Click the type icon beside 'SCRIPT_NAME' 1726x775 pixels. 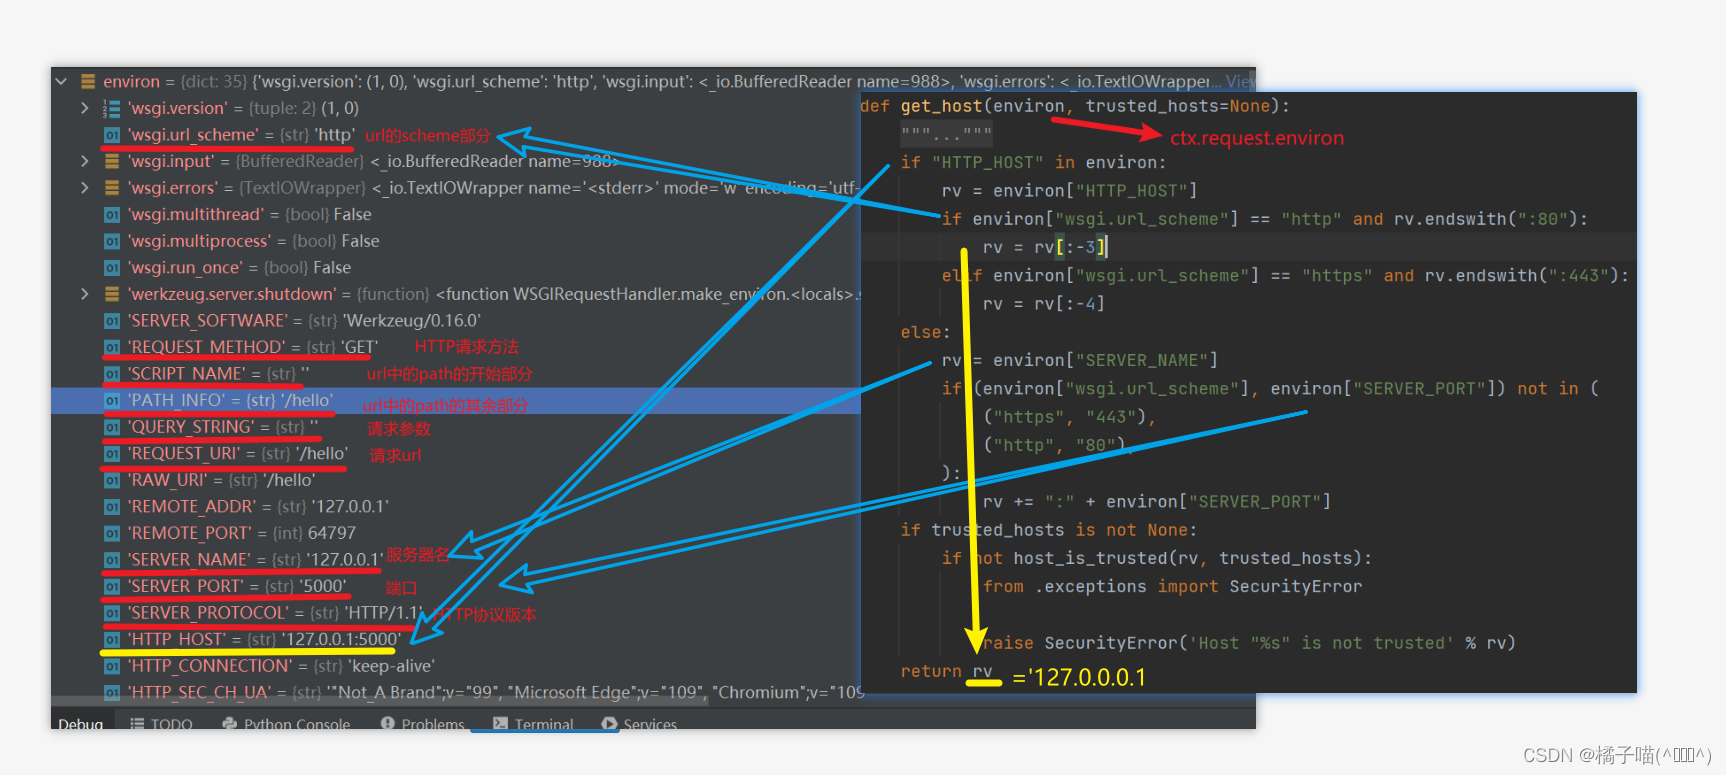pyautogui.click(x=112, y=374)
